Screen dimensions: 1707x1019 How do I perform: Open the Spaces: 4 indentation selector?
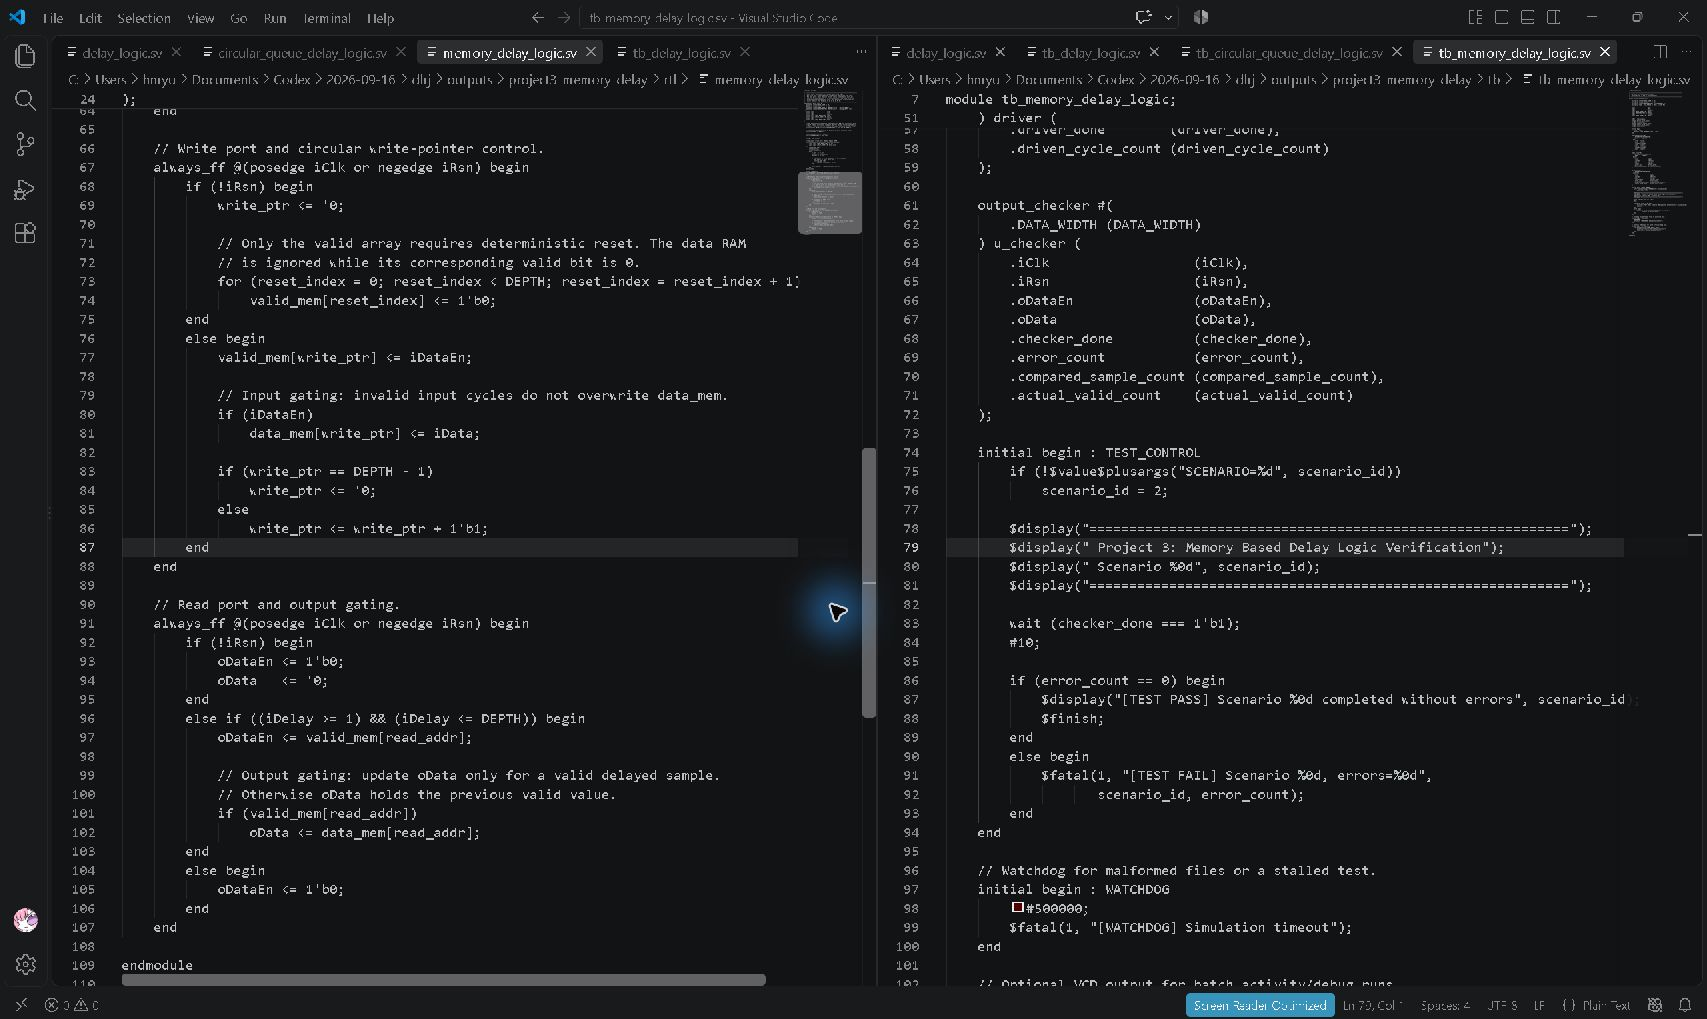coord(1445,1005)
